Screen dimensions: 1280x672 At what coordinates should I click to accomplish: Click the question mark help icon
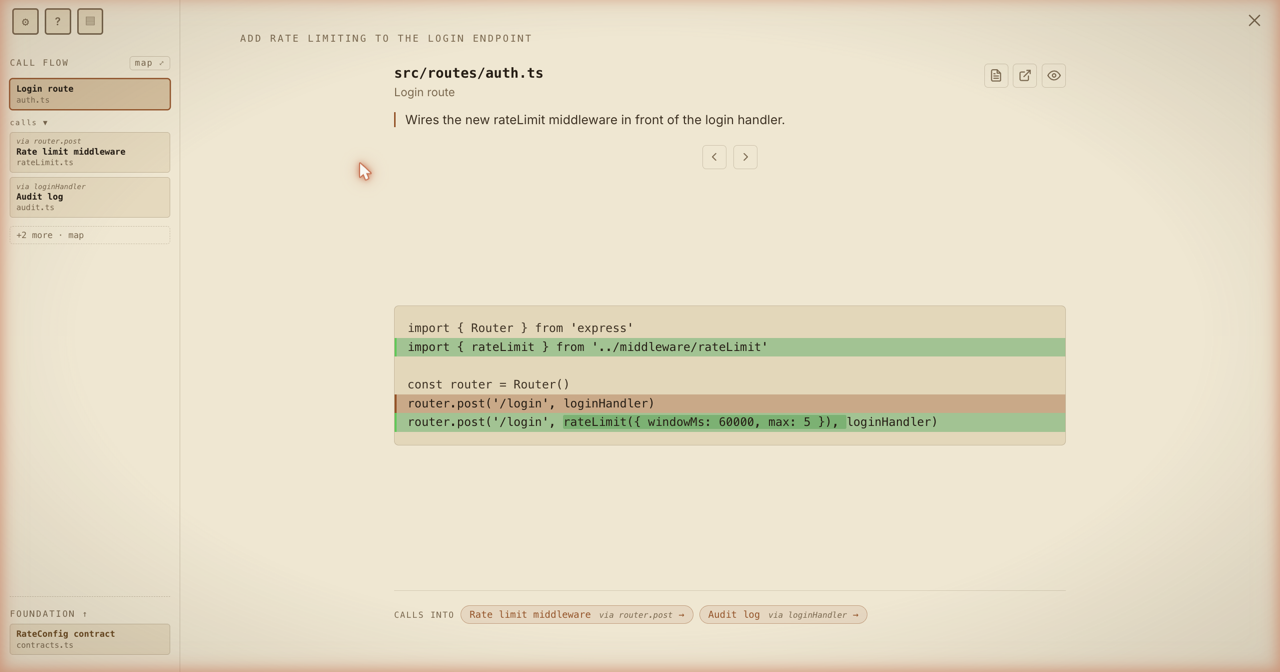tap(58, 21)
